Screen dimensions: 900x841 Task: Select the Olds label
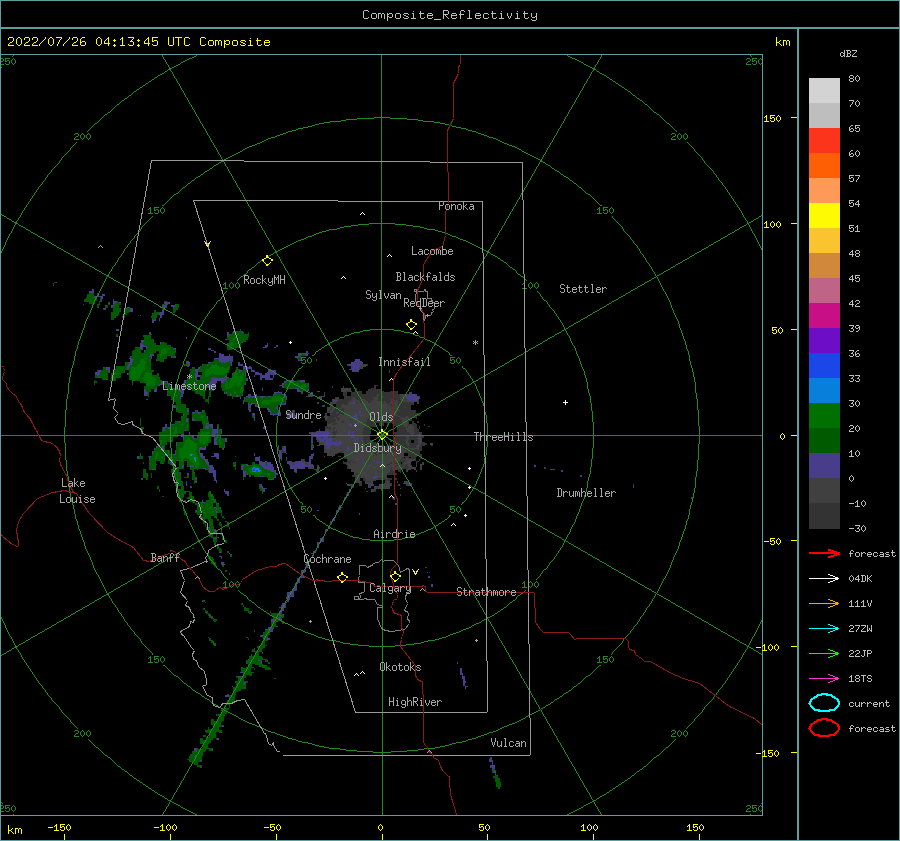coord(381,417)
